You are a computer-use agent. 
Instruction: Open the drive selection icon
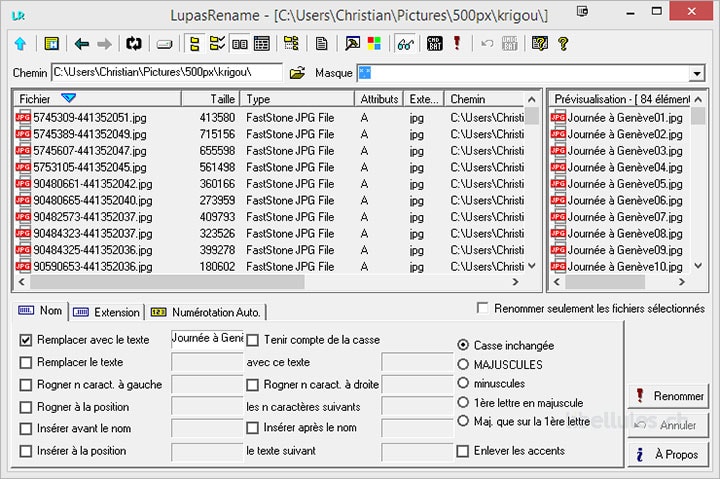pos(164,45)
